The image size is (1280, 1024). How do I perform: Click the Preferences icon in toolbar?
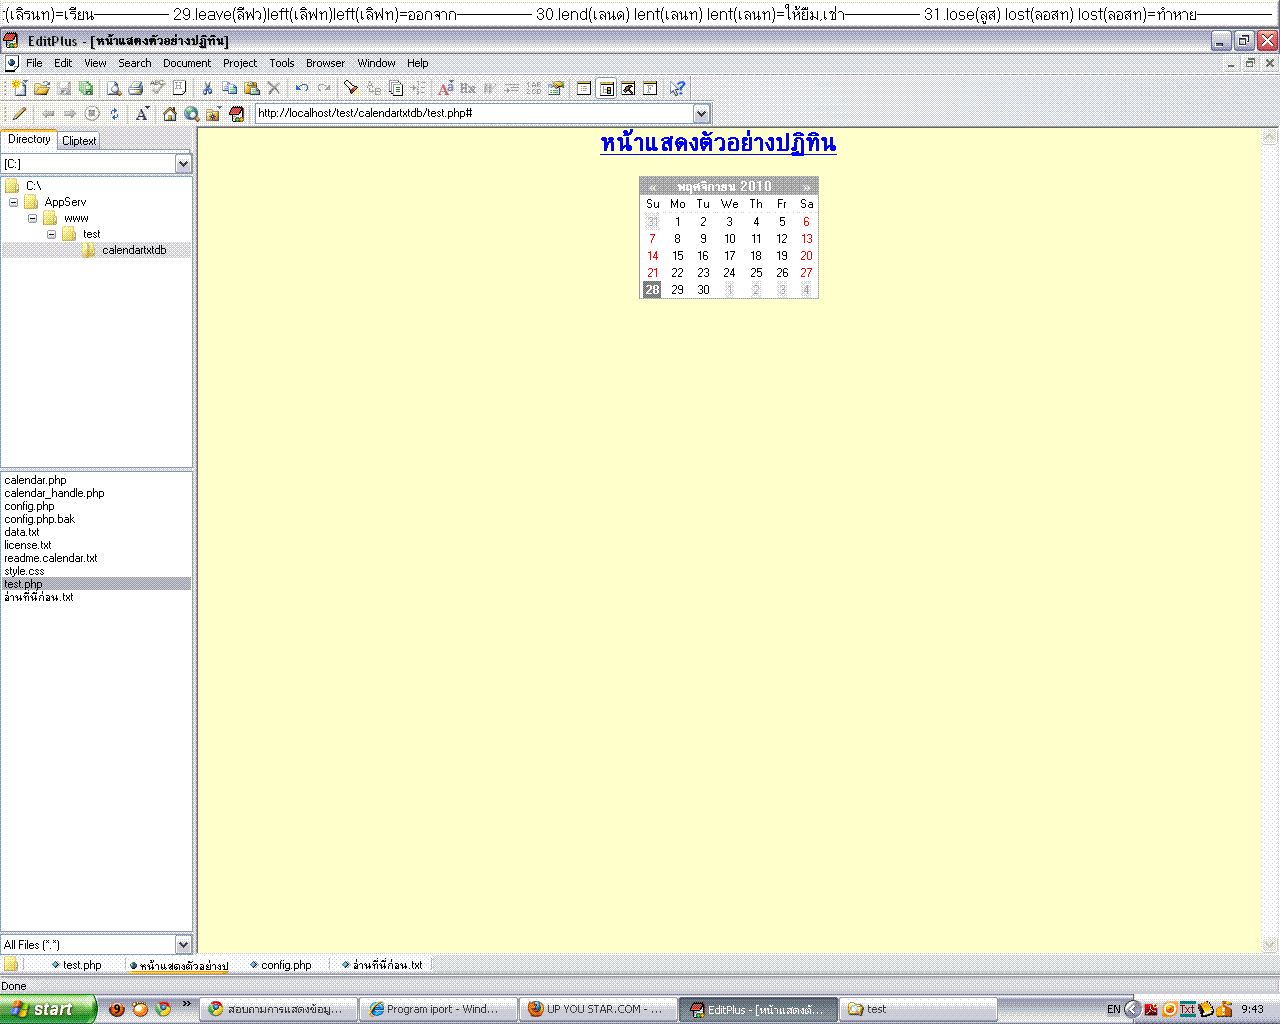point(556,88)
